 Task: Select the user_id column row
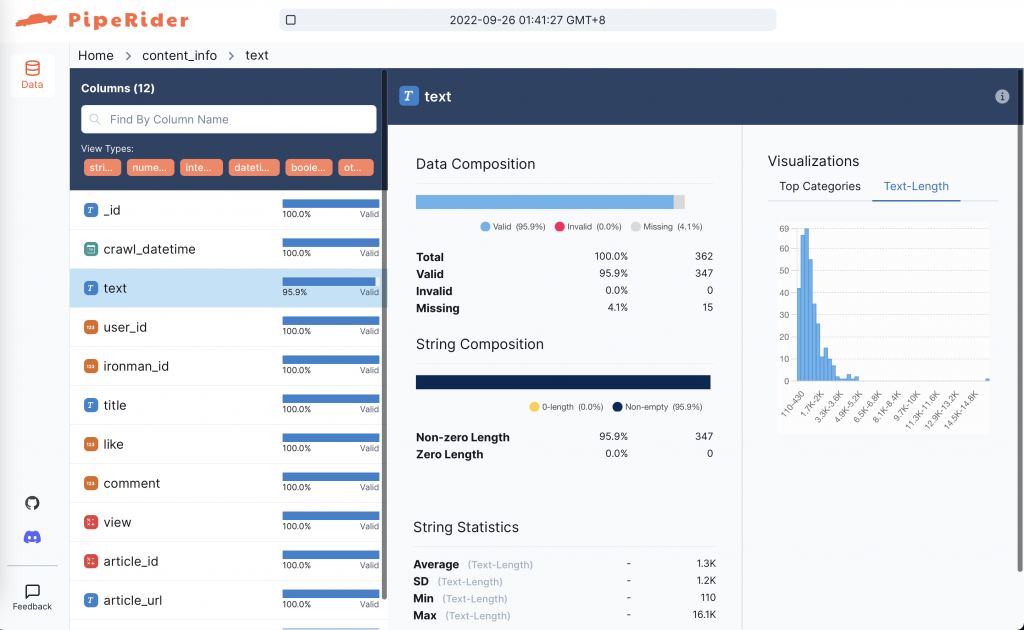tap(228, 327)
